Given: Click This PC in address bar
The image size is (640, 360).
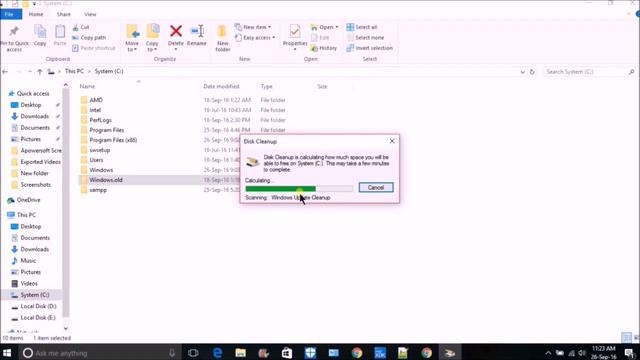Looking at the screenshot, I should pyautogui.click(x=74, y=71).
